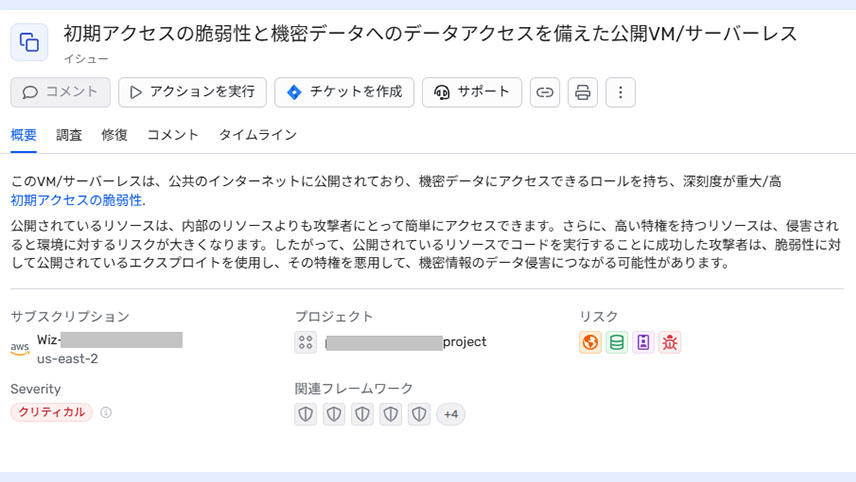Expand the +4 additional frameworks badge
This screenshot has width=856, height=482.
tap(451, 414)
